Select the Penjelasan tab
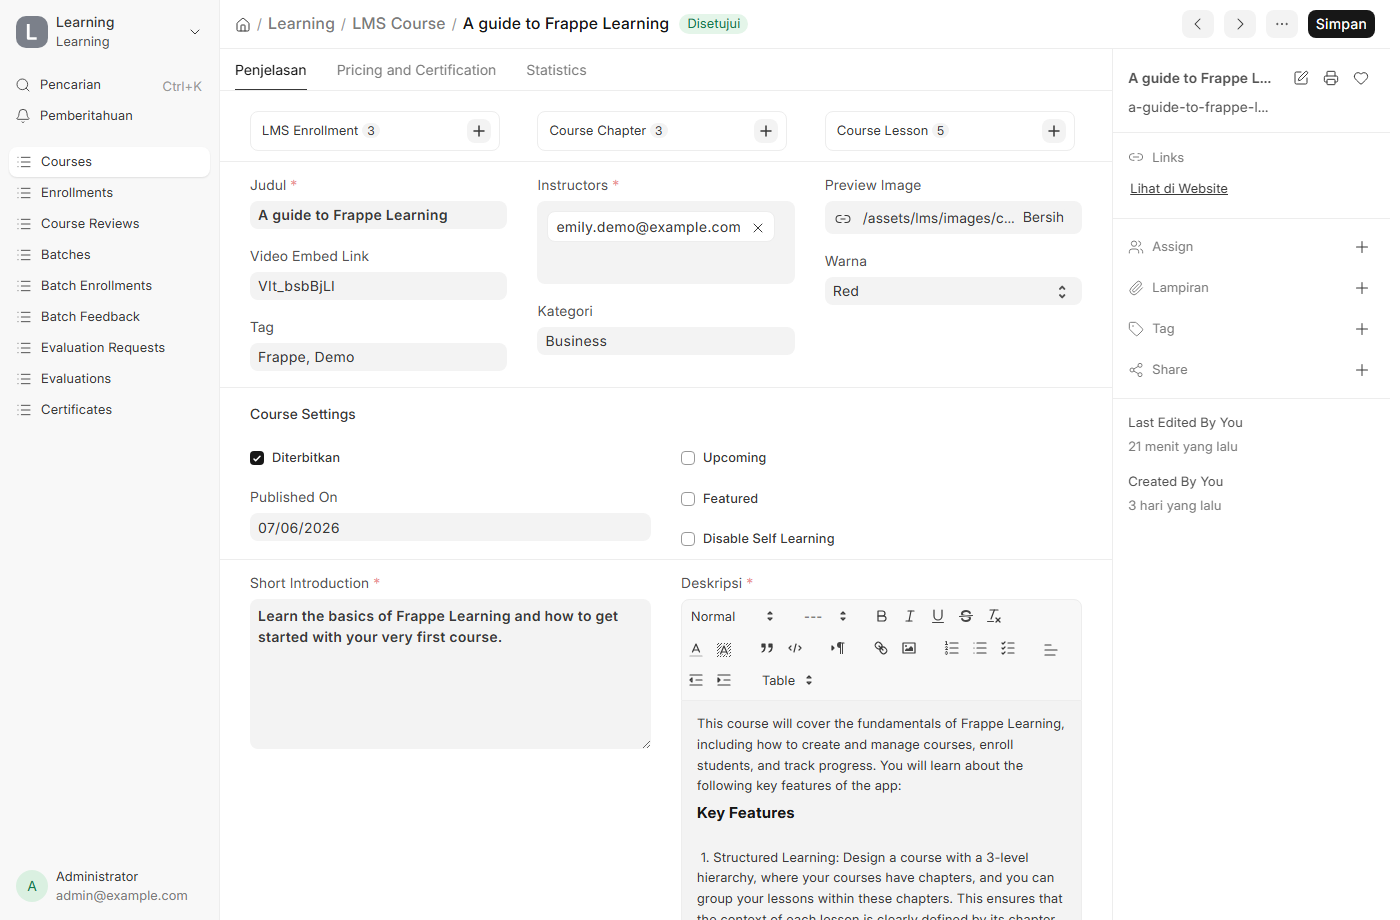 tap(271, 70)
